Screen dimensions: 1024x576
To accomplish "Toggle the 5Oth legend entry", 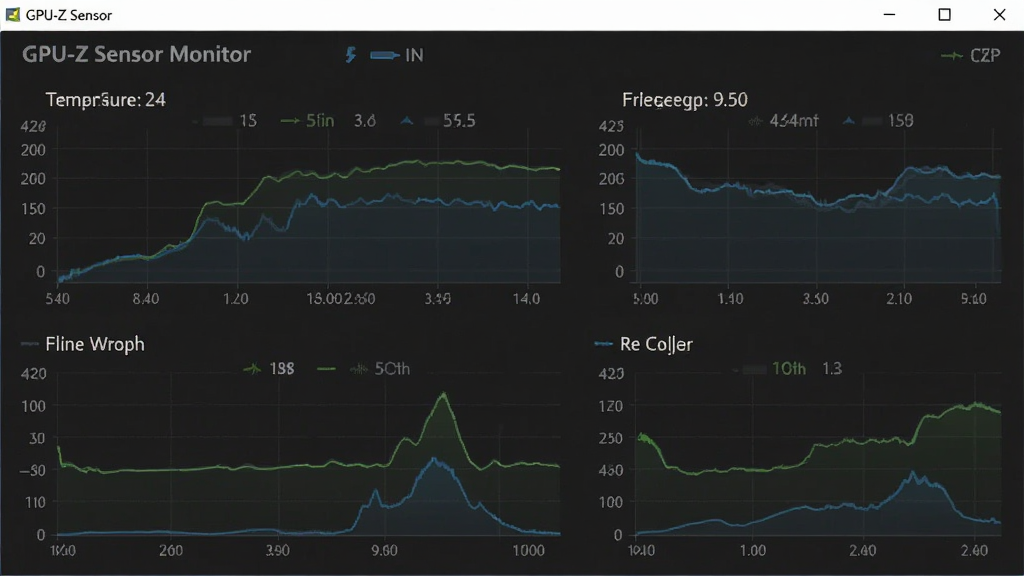I will (380, 369).
